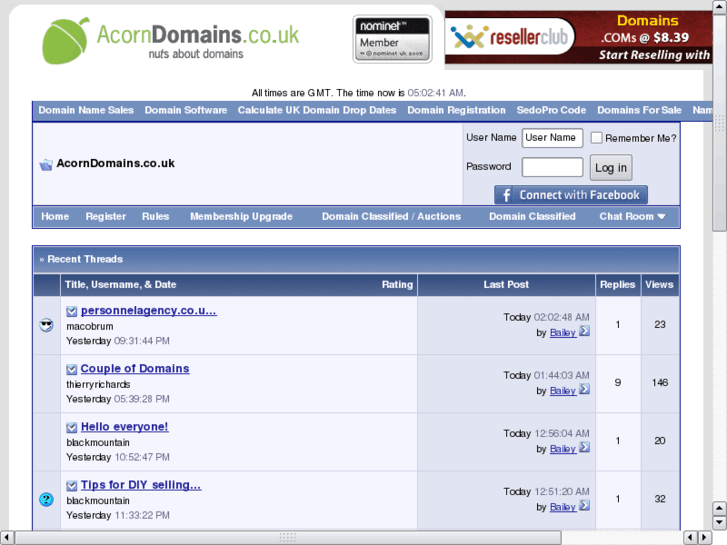Focus the Password input field
Viewport: 727px width, 545px height.
point(552,167)
